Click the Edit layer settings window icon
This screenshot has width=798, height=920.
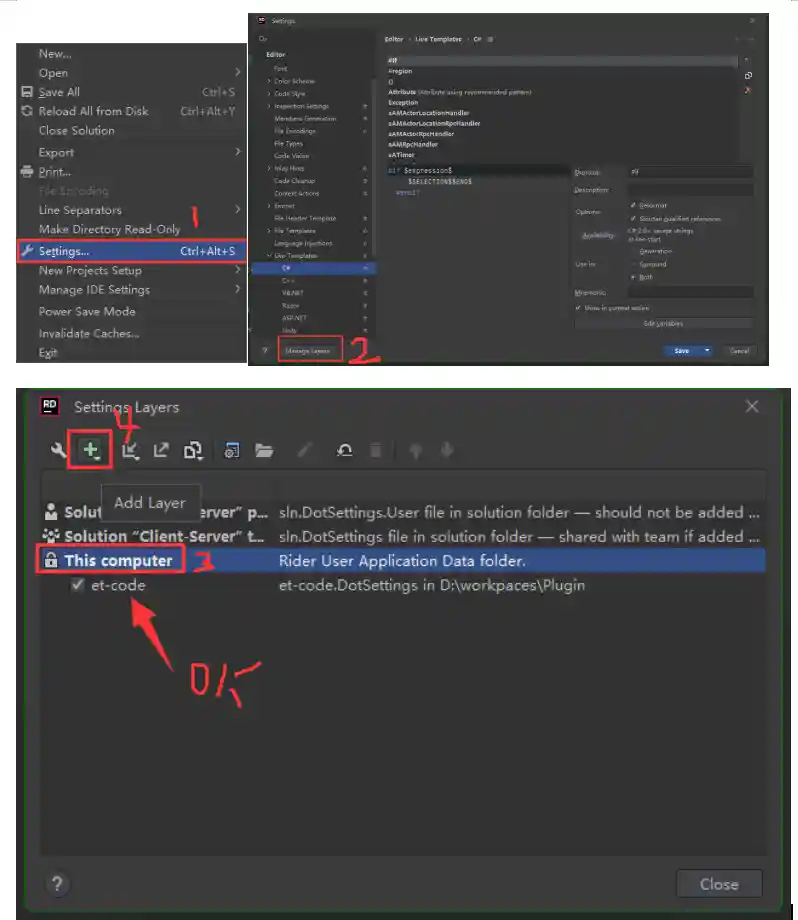[232, 451]
